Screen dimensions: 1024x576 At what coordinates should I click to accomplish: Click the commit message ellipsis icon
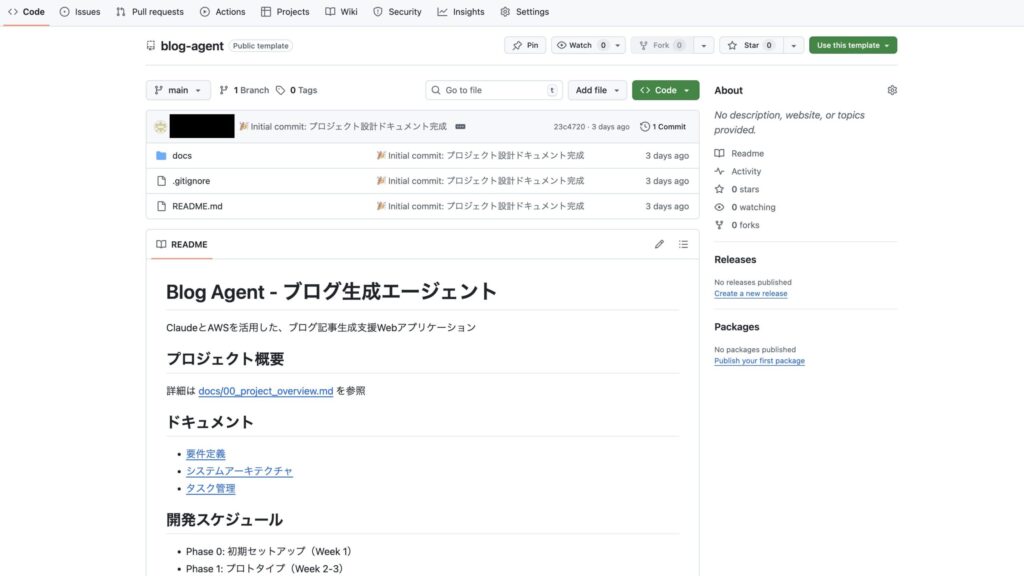tap(460, 127)
